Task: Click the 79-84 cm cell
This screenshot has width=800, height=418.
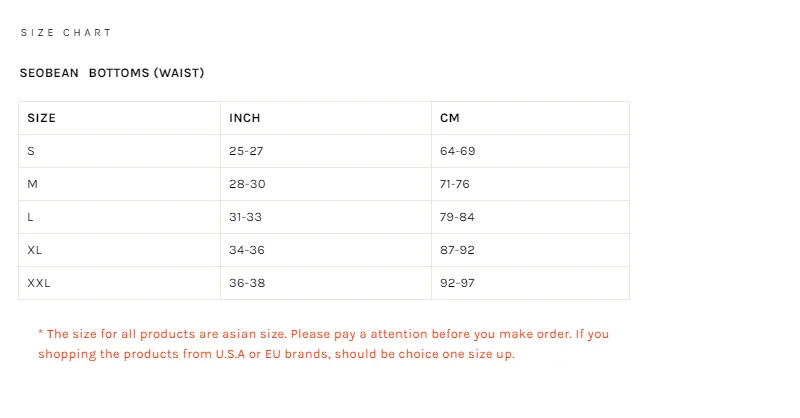Action: click(457, 217)
